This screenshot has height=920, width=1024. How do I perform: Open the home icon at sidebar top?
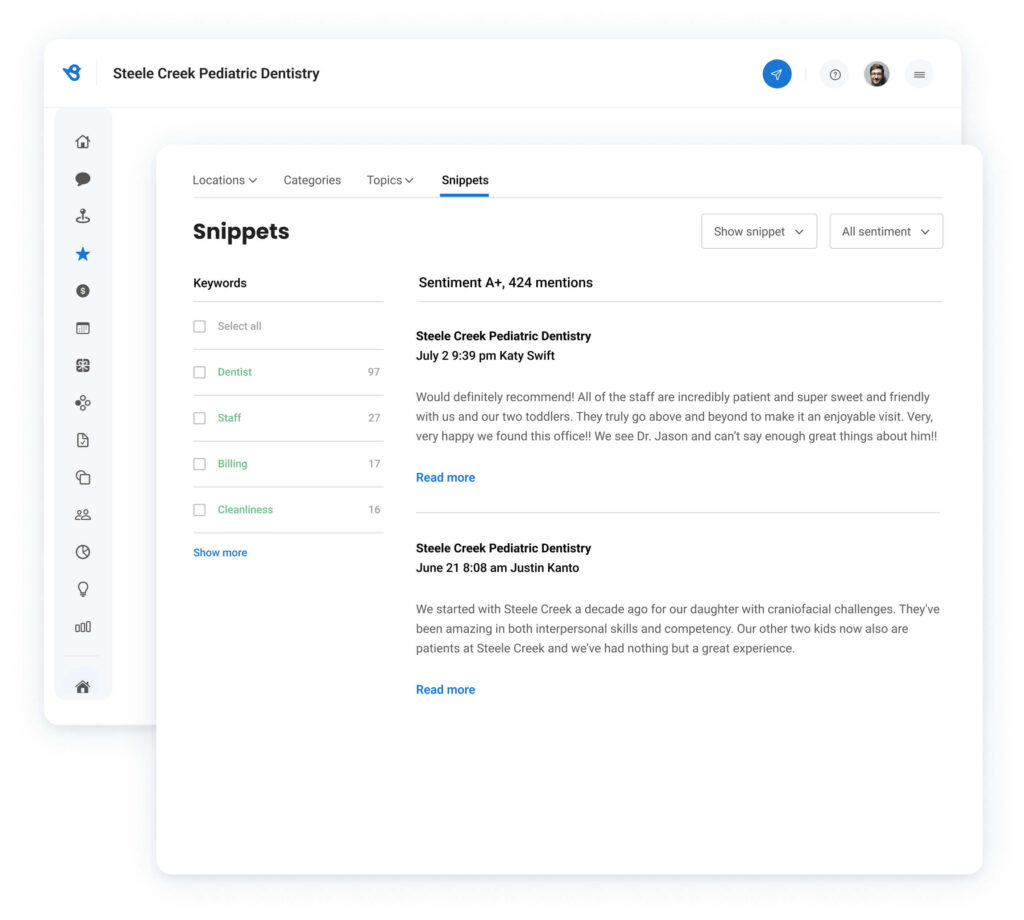coord(83,142)
